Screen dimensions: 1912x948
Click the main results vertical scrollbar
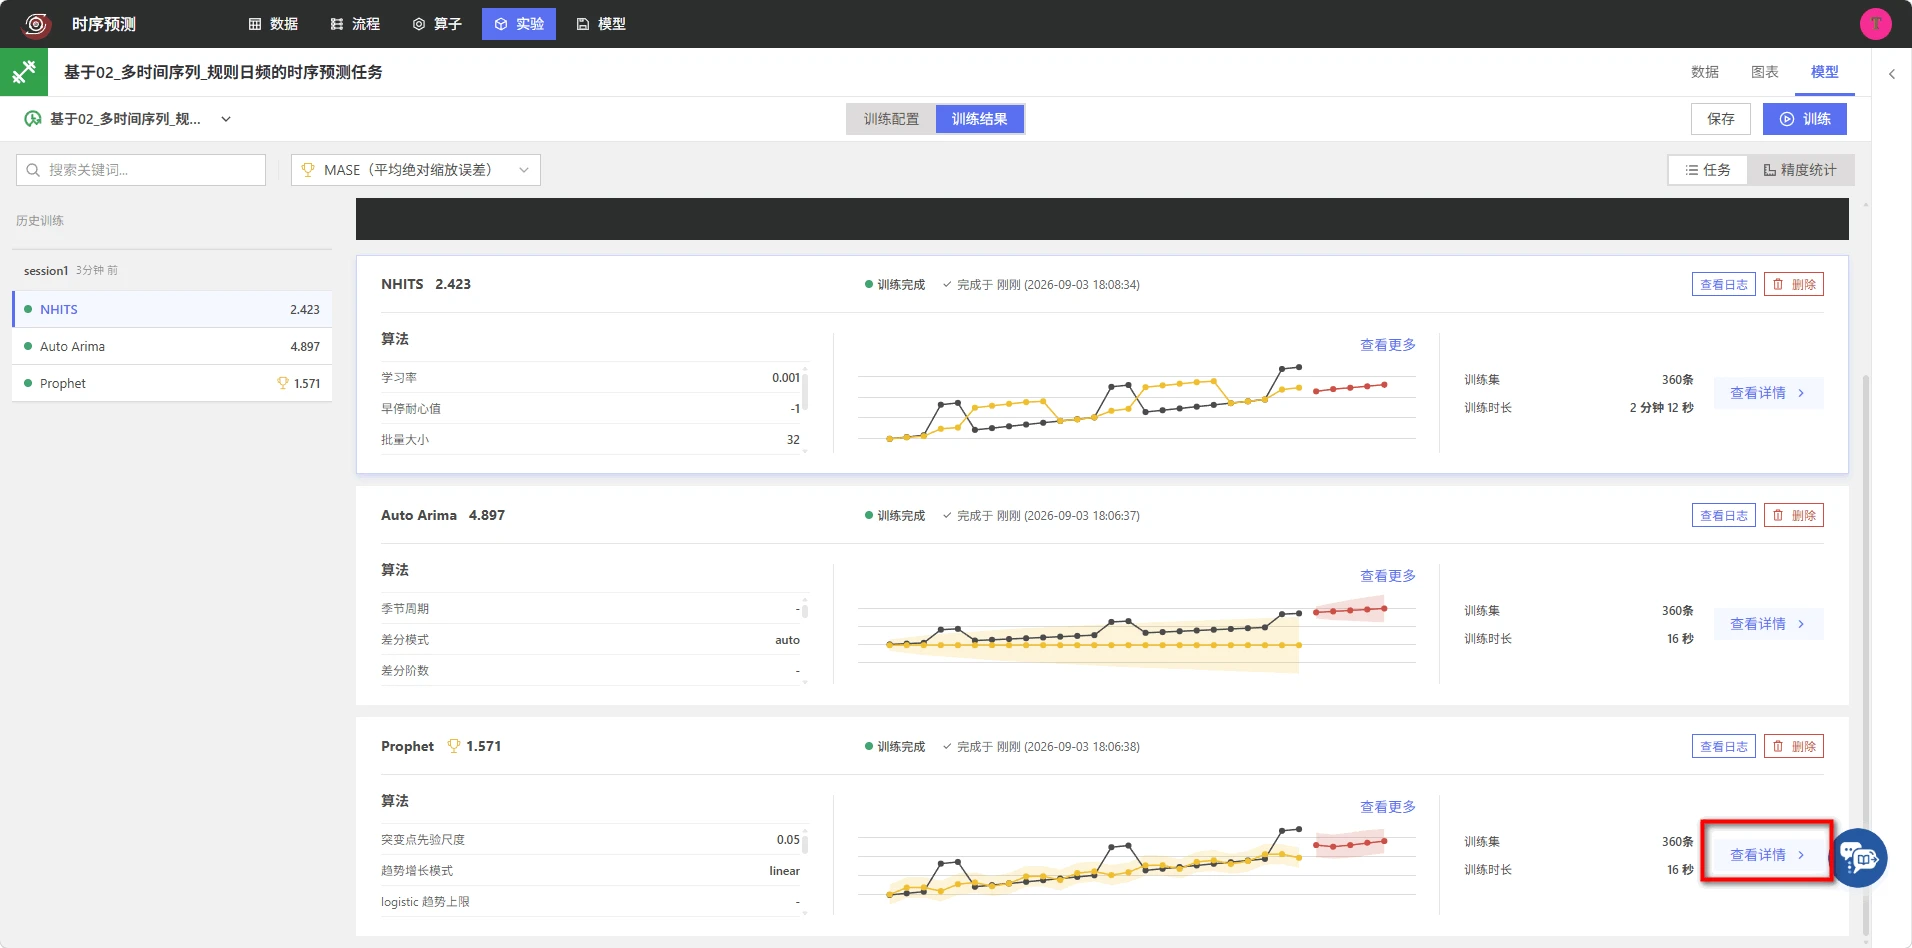[x=1866, y=655]
